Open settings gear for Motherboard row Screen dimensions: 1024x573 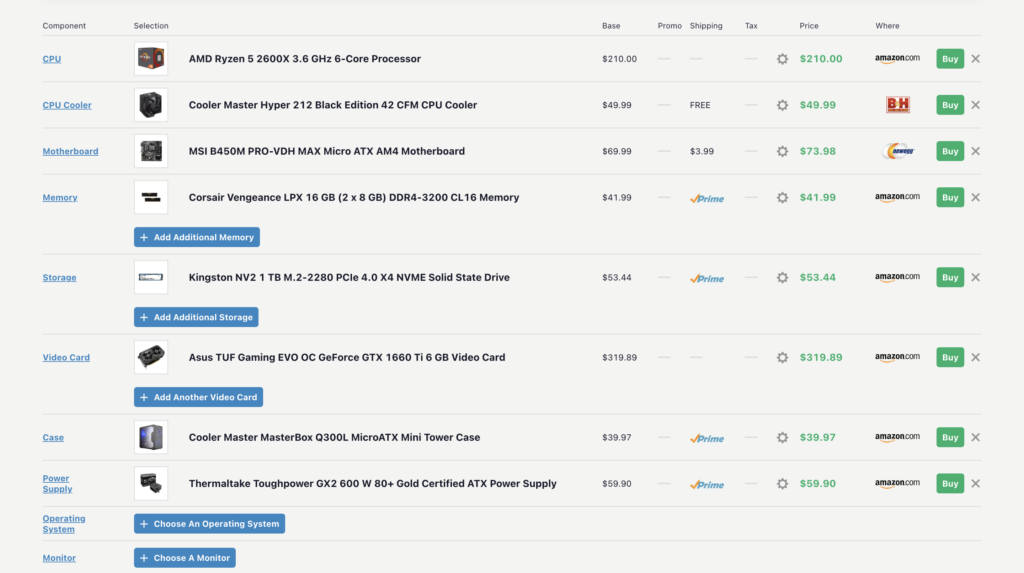point(782,152)
